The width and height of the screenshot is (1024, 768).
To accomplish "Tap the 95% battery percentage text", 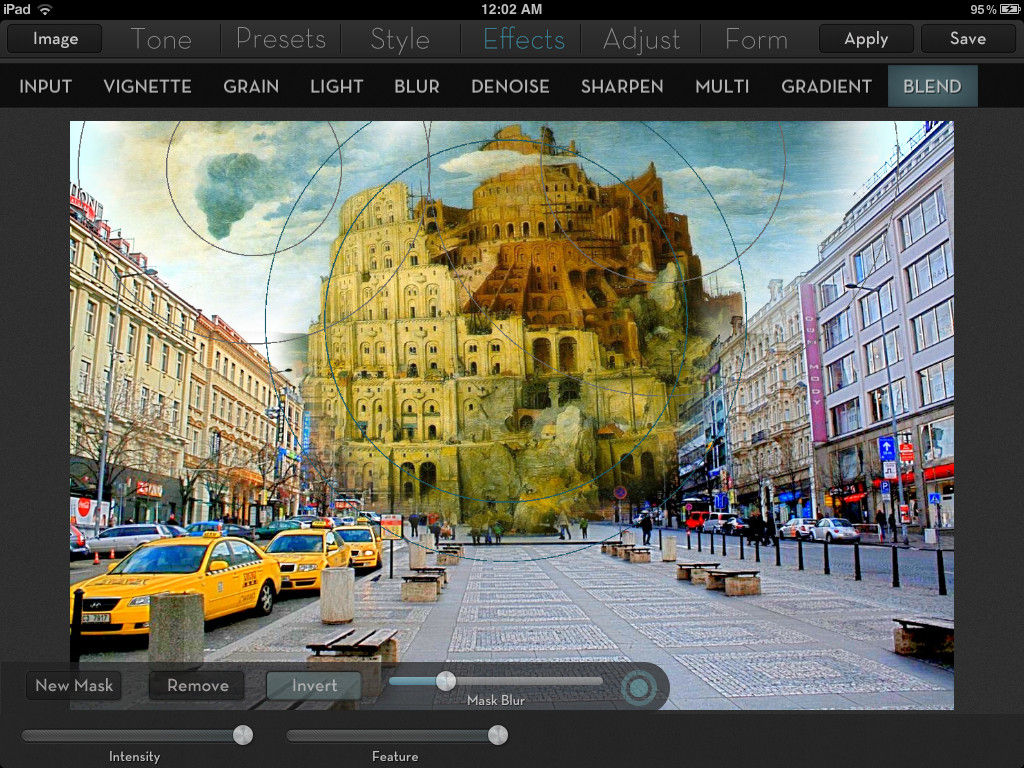I will [982, 9].
